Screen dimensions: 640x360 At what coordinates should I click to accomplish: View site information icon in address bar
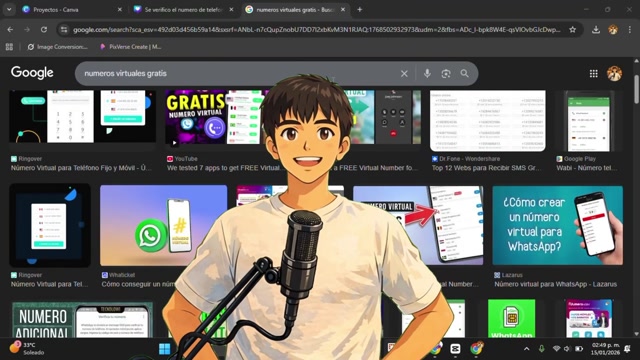[x=64, y=29]
